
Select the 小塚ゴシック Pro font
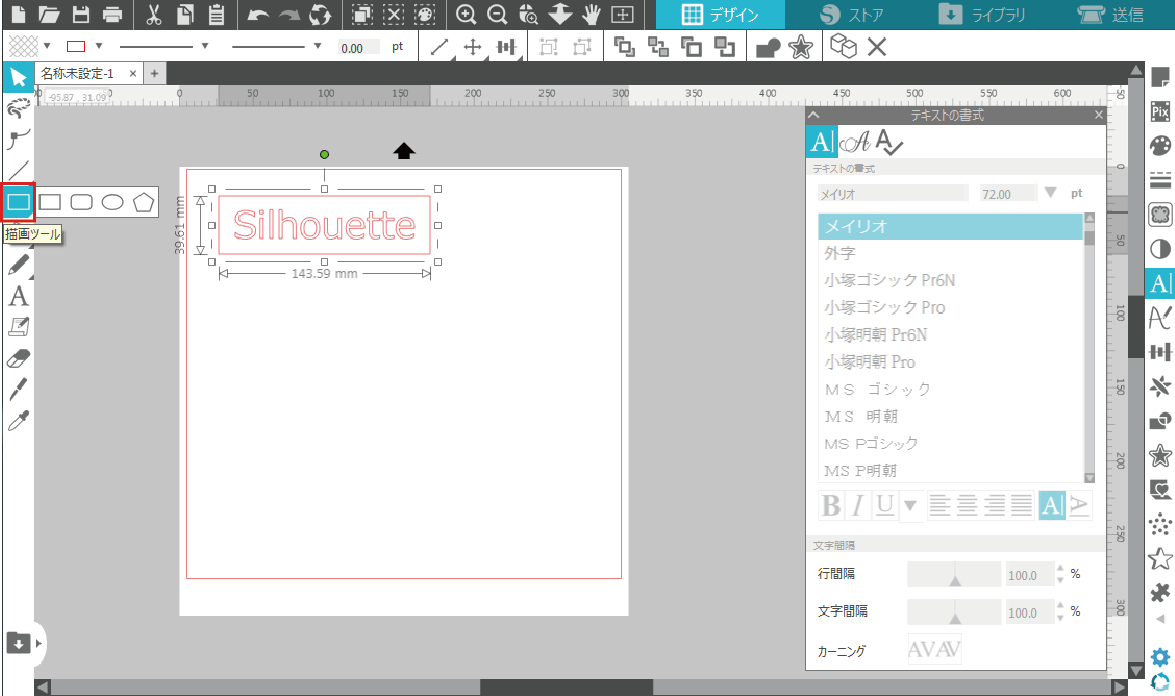(x=885, y=307)
